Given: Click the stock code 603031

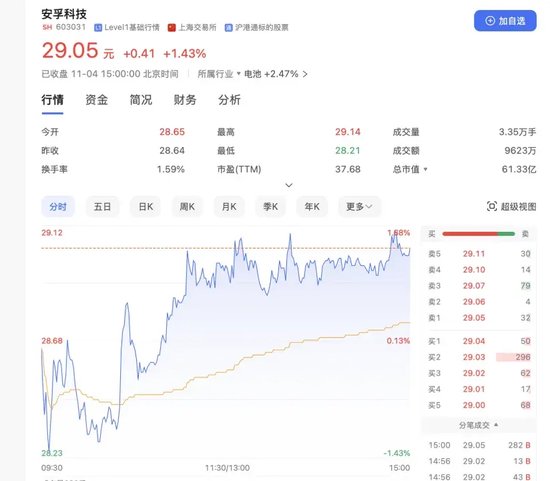Looking at the screenshot, I should 71,27.
